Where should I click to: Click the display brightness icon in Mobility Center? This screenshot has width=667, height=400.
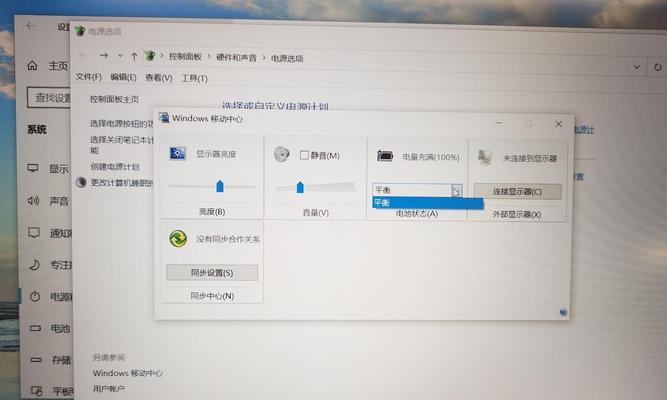pos(177,153)
